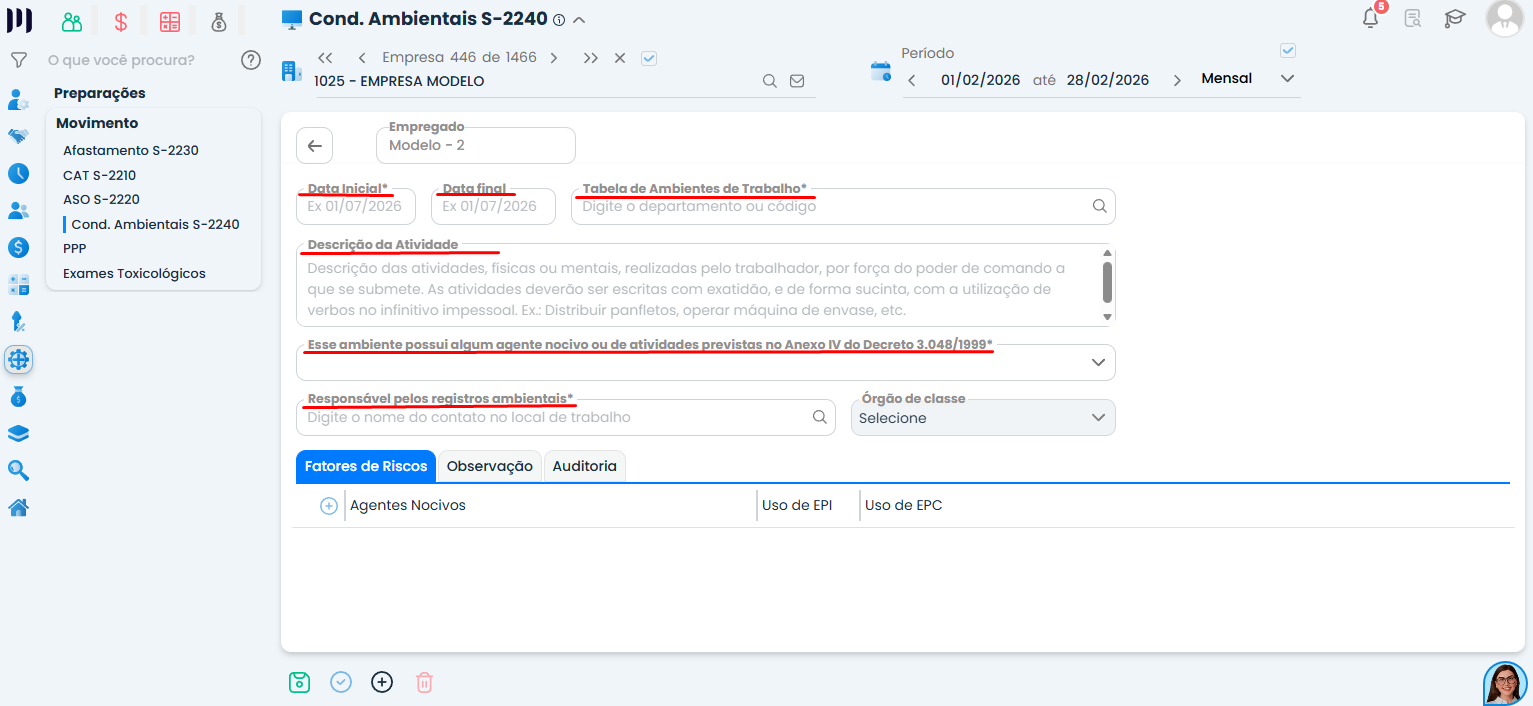The height and width of the screenshot is (706, 1533).
Task: Open the virtual assistant avatar
Action: (x=1505, y=684)
